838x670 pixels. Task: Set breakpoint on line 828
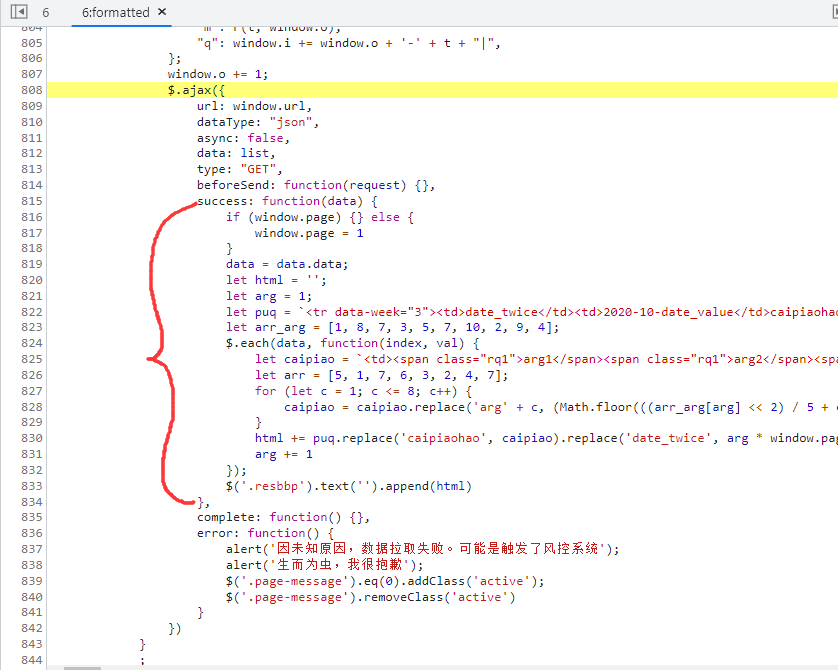coord(31,407)
